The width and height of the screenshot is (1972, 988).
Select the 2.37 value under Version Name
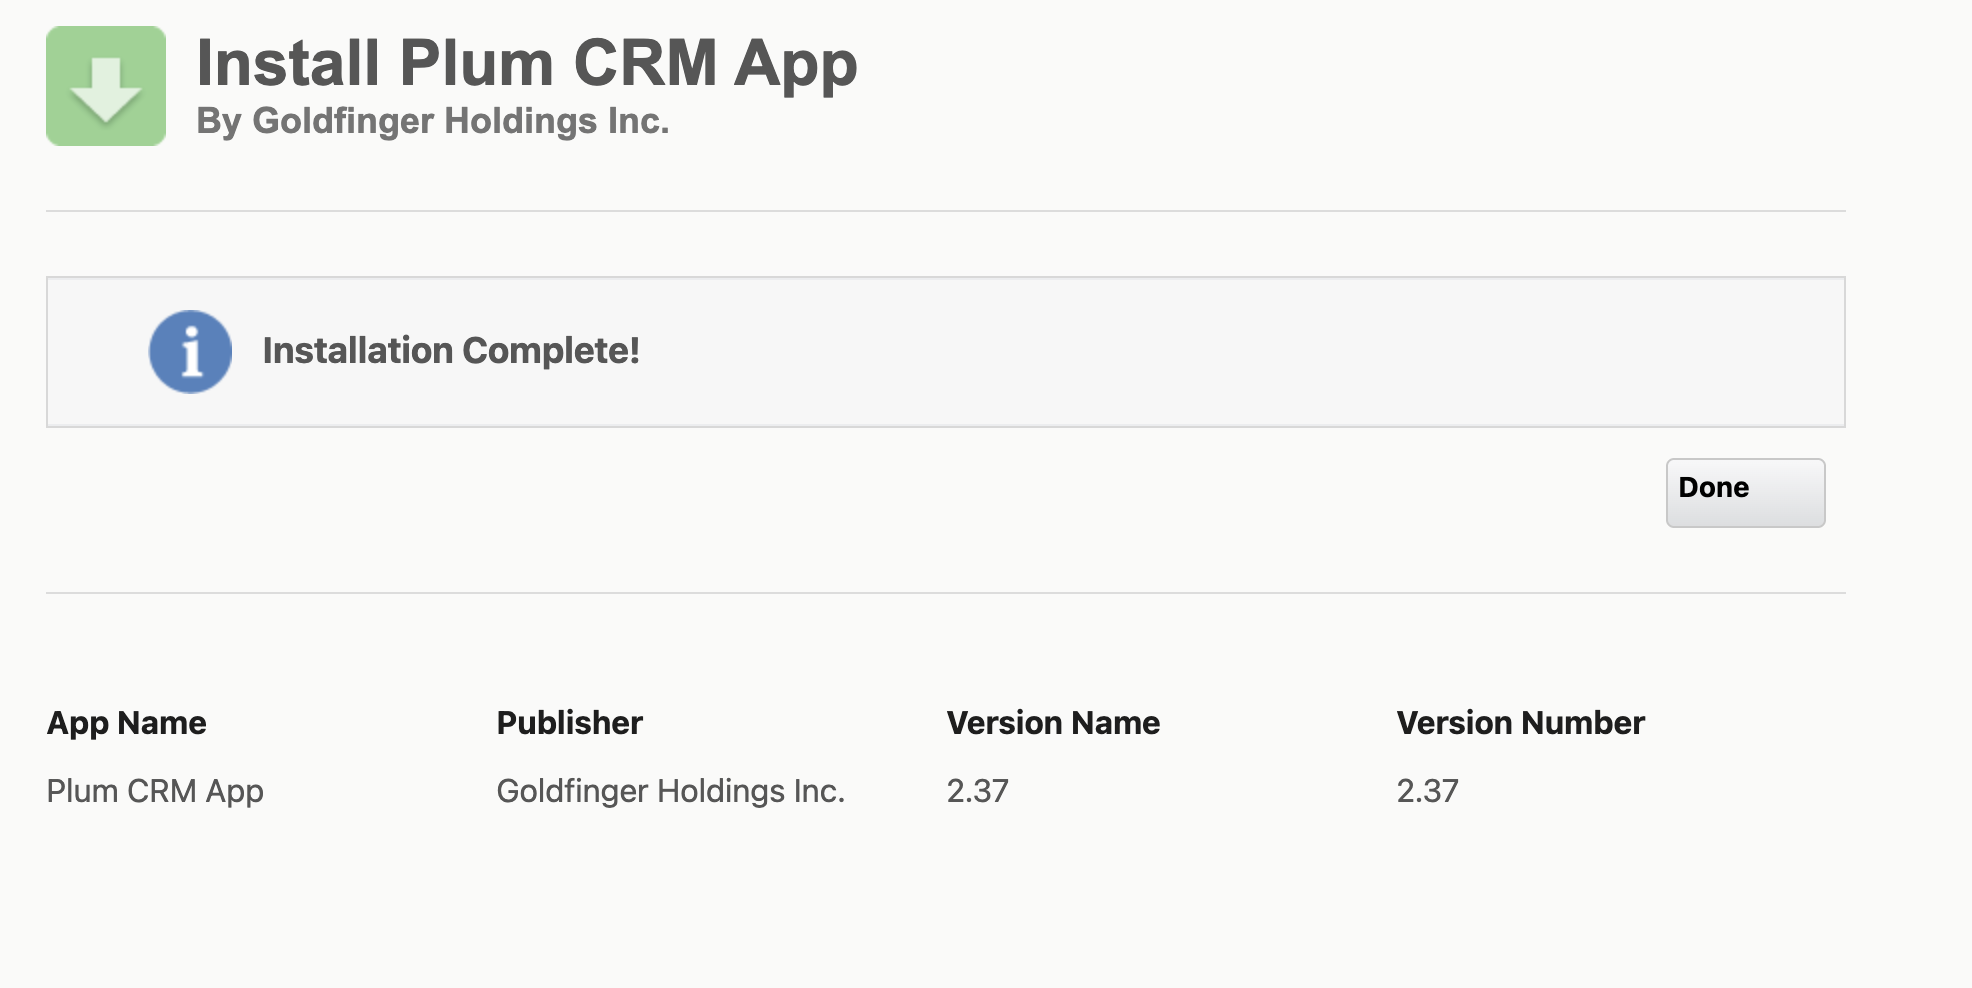(x=978, y=791)
